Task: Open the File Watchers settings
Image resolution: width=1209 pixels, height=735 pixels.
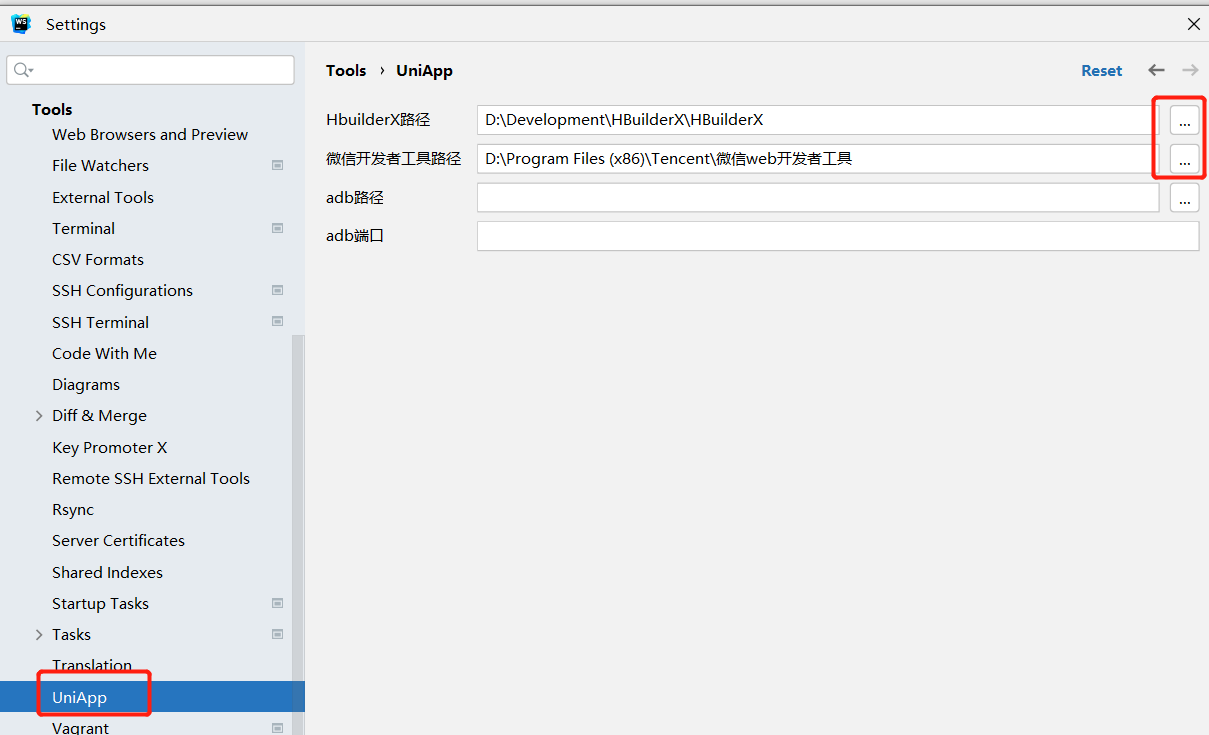Action: tap(100, 165)
